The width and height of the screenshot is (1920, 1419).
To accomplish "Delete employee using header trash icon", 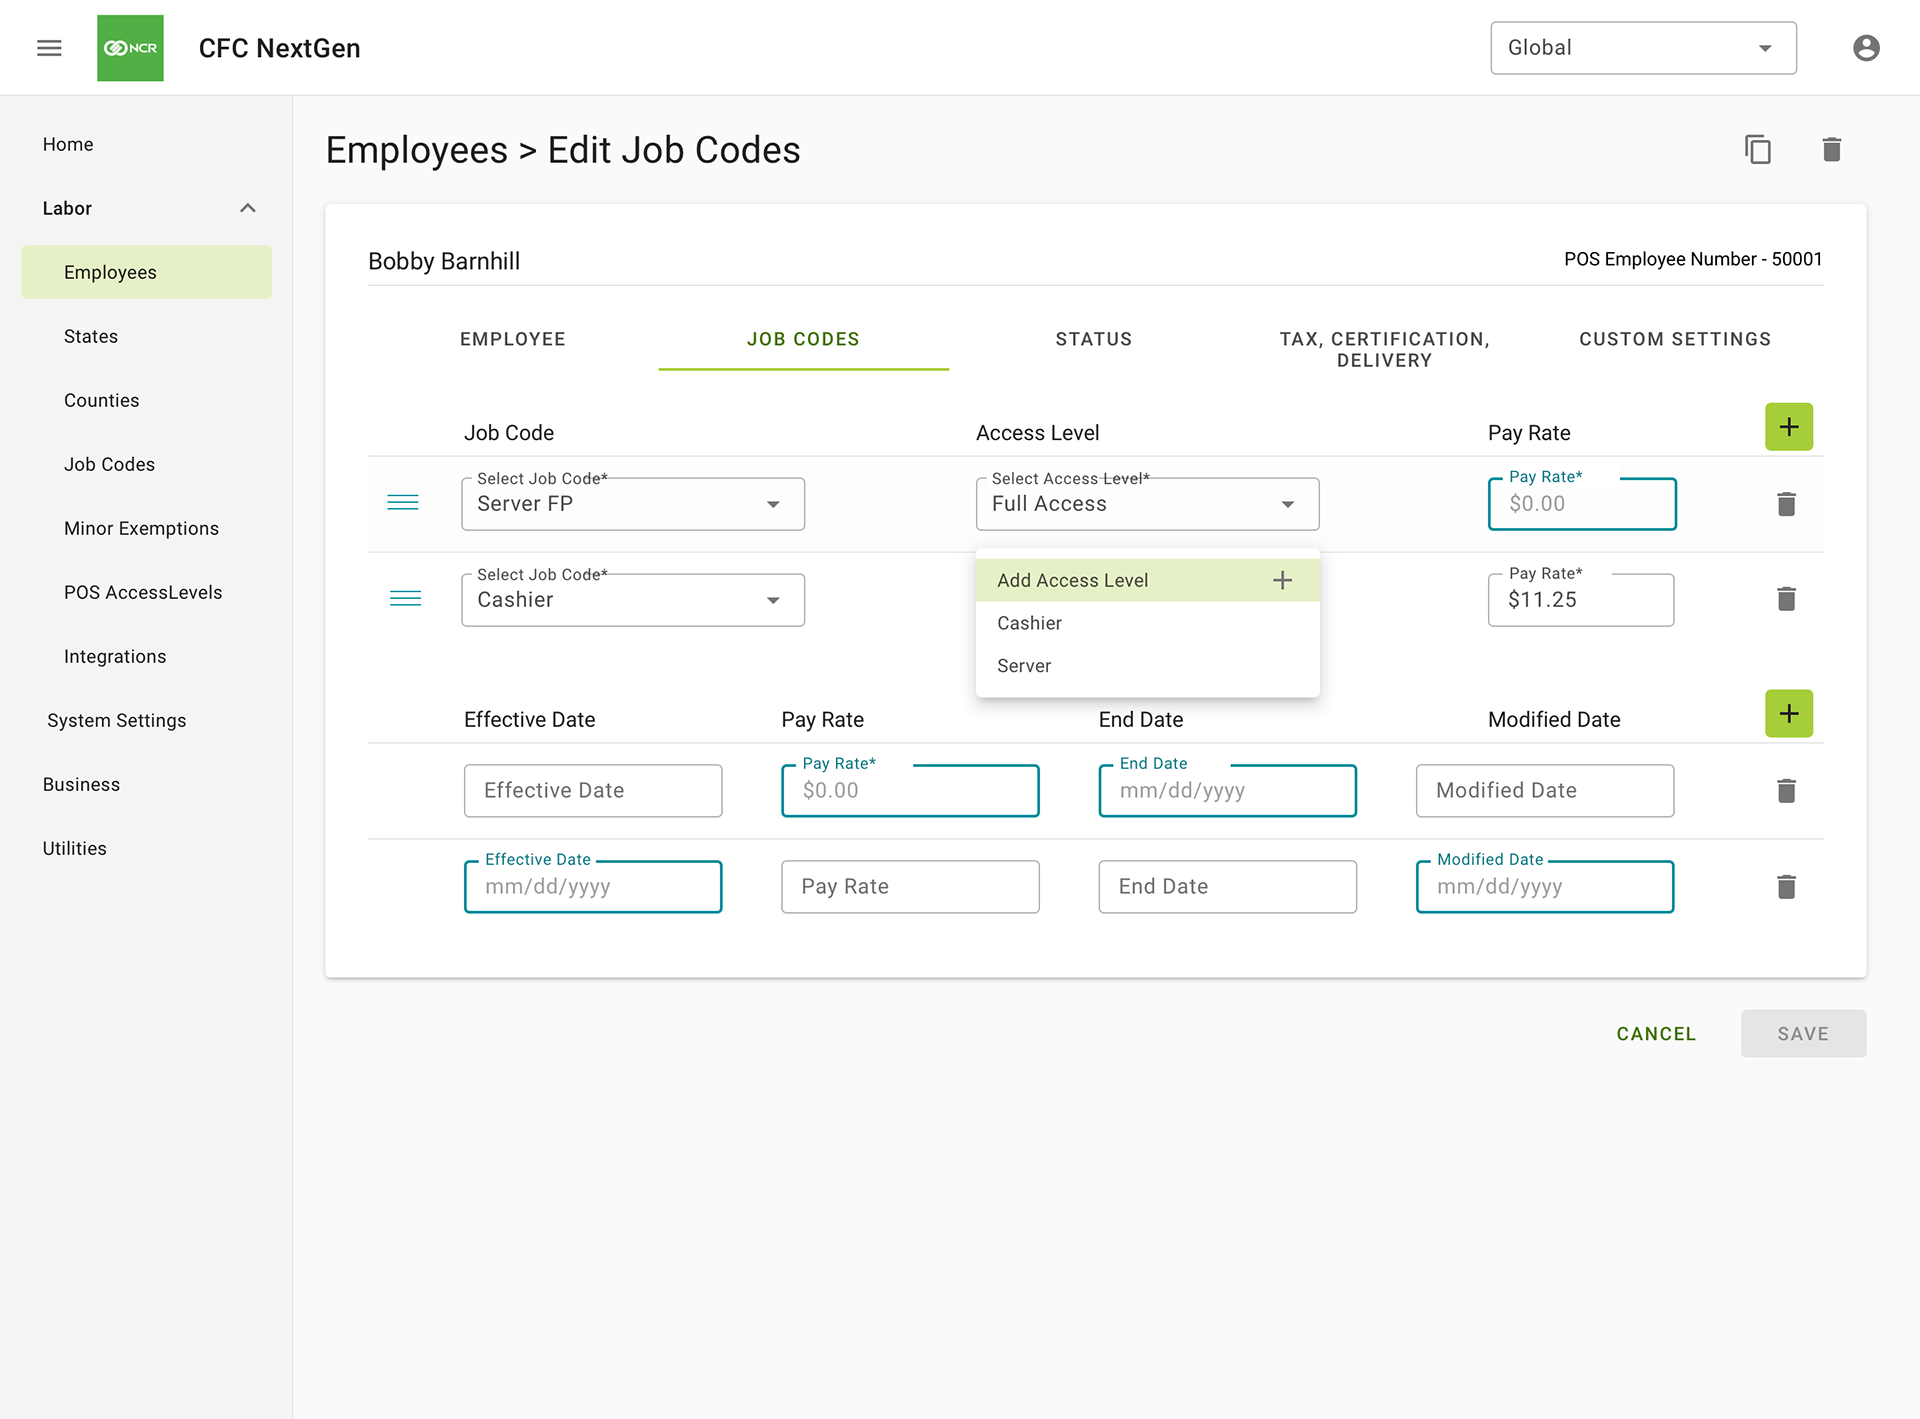I will (1831, 150).
